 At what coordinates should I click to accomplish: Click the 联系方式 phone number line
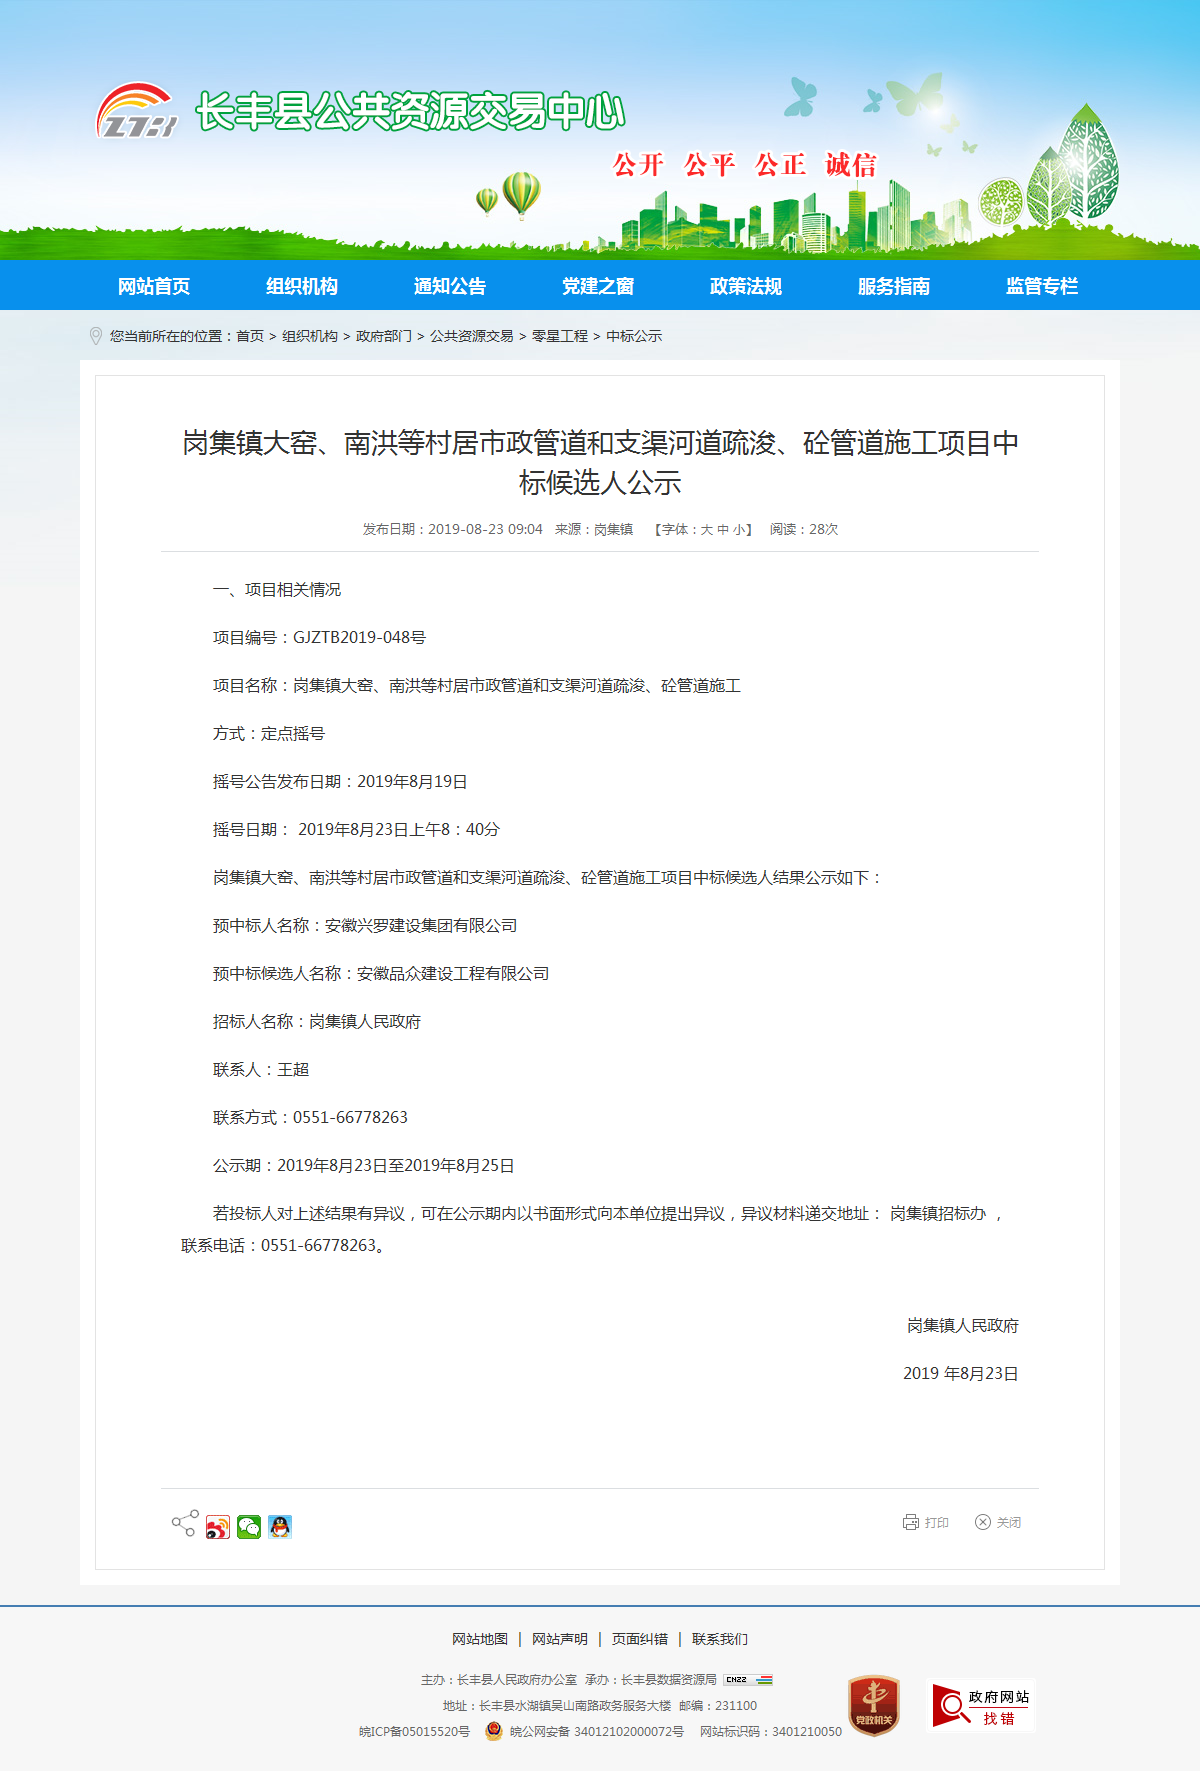[x=310, y=1118]
